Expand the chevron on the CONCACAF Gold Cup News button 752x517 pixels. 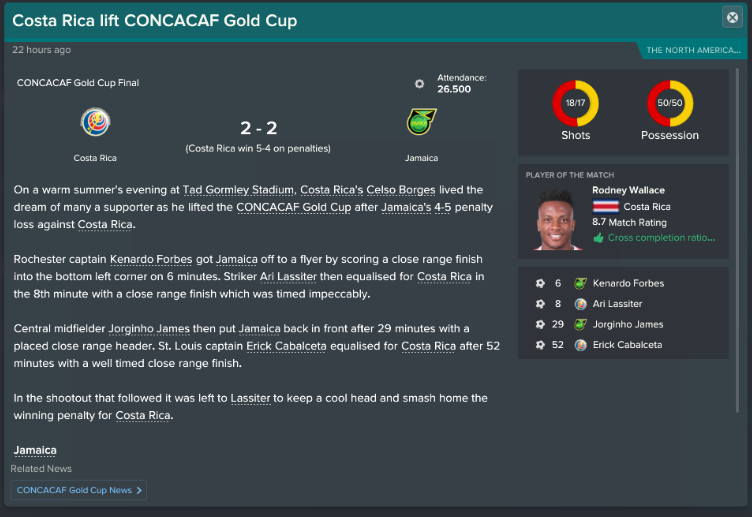pyautogui.click(x=139, y=490)
